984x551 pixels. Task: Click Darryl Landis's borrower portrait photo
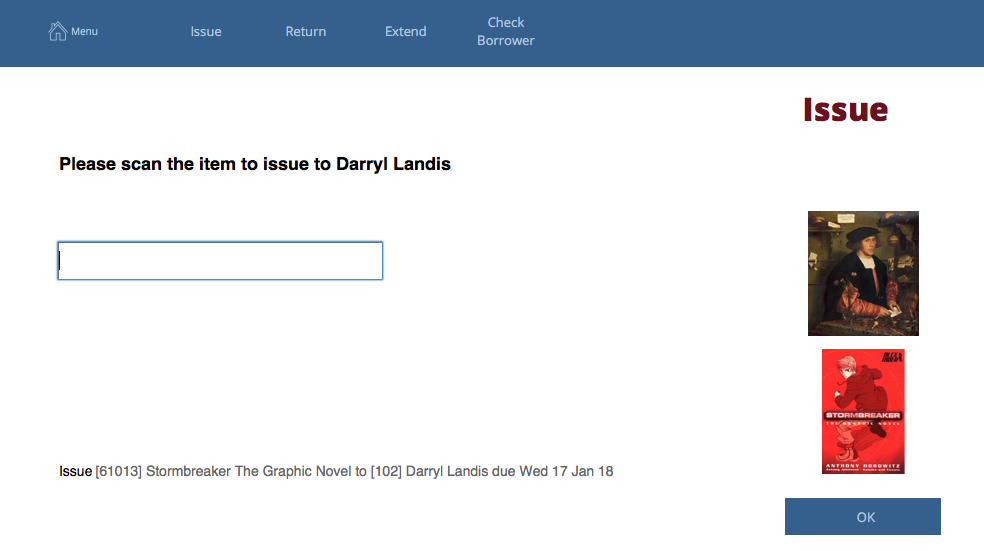coord(863,273)
